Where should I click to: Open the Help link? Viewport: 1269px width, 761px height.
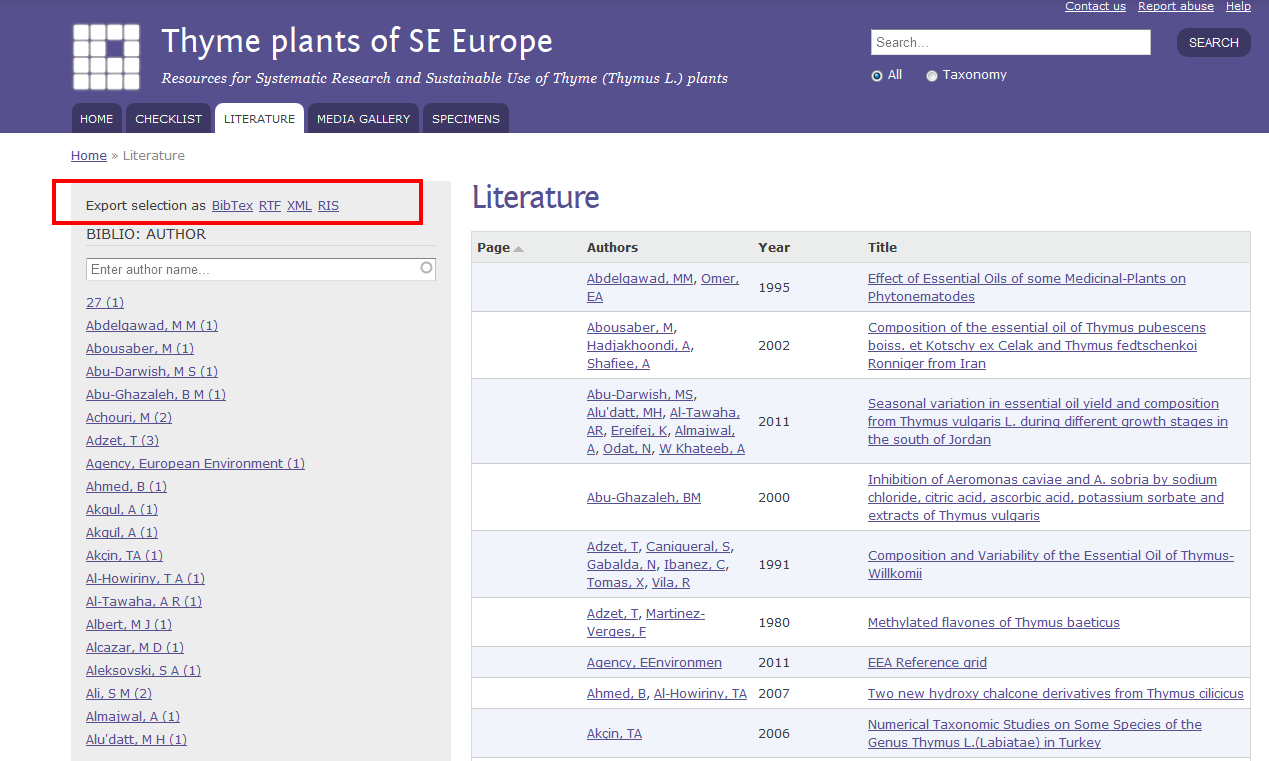click(x=1238, y=6)
